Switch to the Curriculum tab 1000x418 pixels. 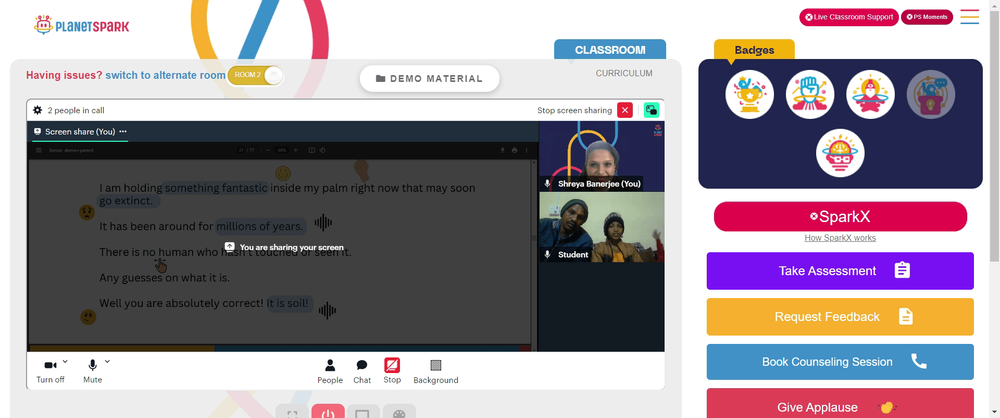[624, 73]
